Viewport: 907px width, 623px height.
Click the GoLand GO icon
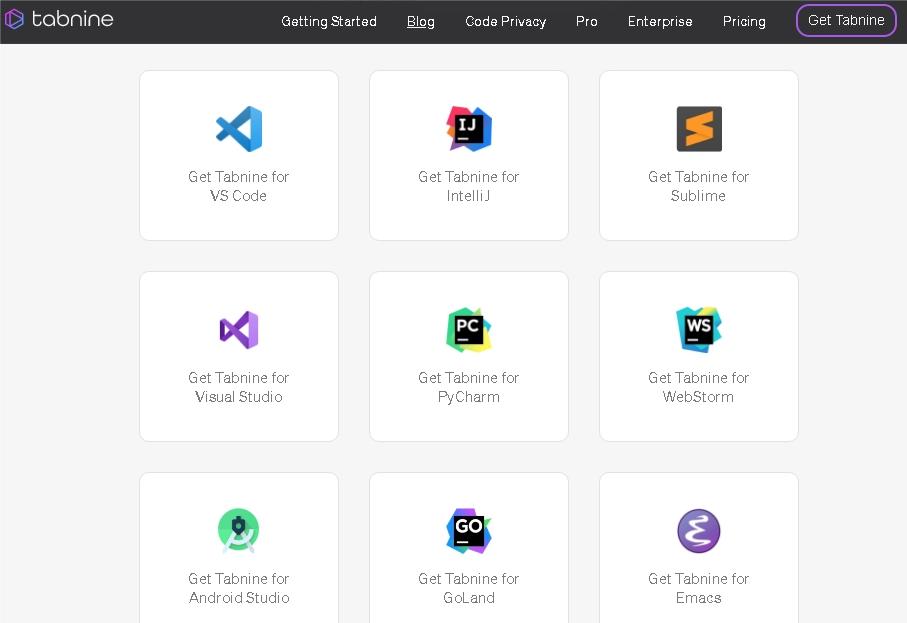coord(469,531)
